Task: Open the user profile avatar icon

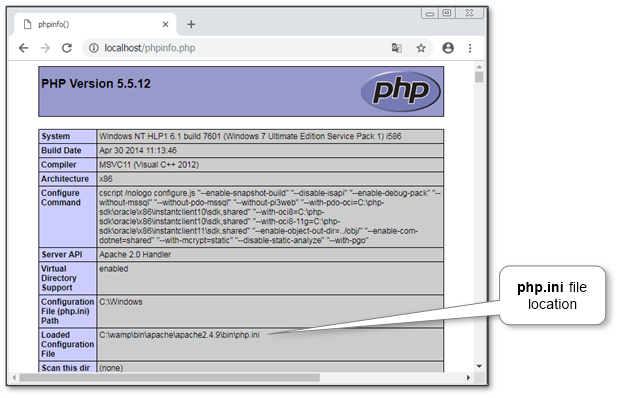Action: [448, 48]
